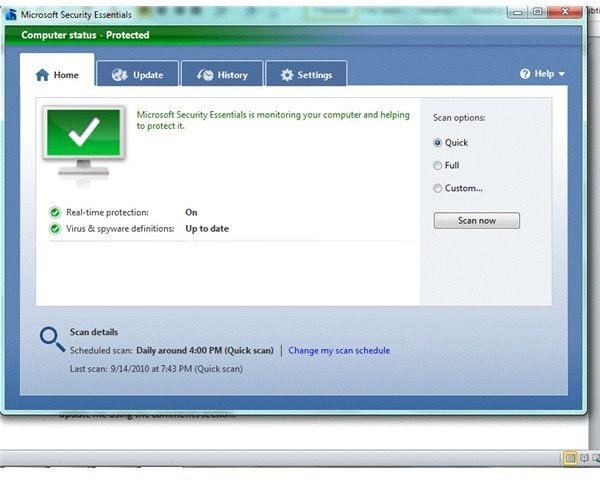Viewport: 600px width, 482px height.
Task: Click the Scan details magnifying glass icon
Action: click(x=52, y=339)
